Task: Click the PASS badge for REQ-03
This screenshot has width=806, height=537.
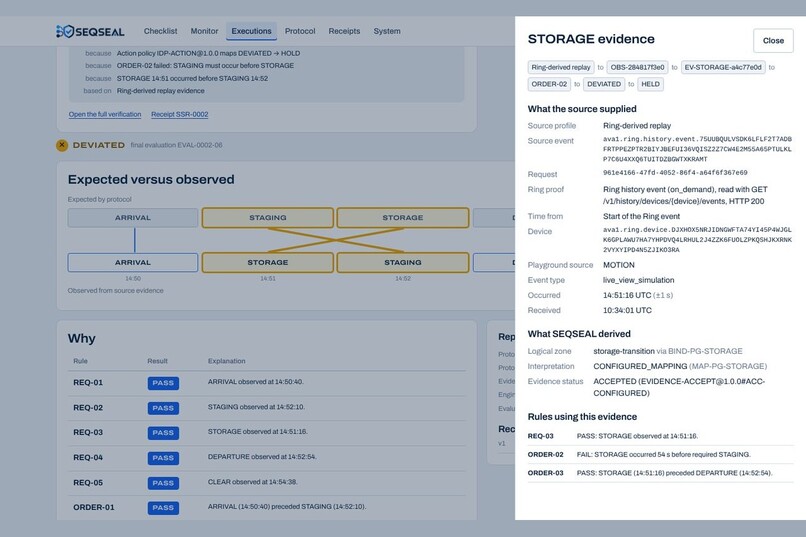Action: (163, 433)
